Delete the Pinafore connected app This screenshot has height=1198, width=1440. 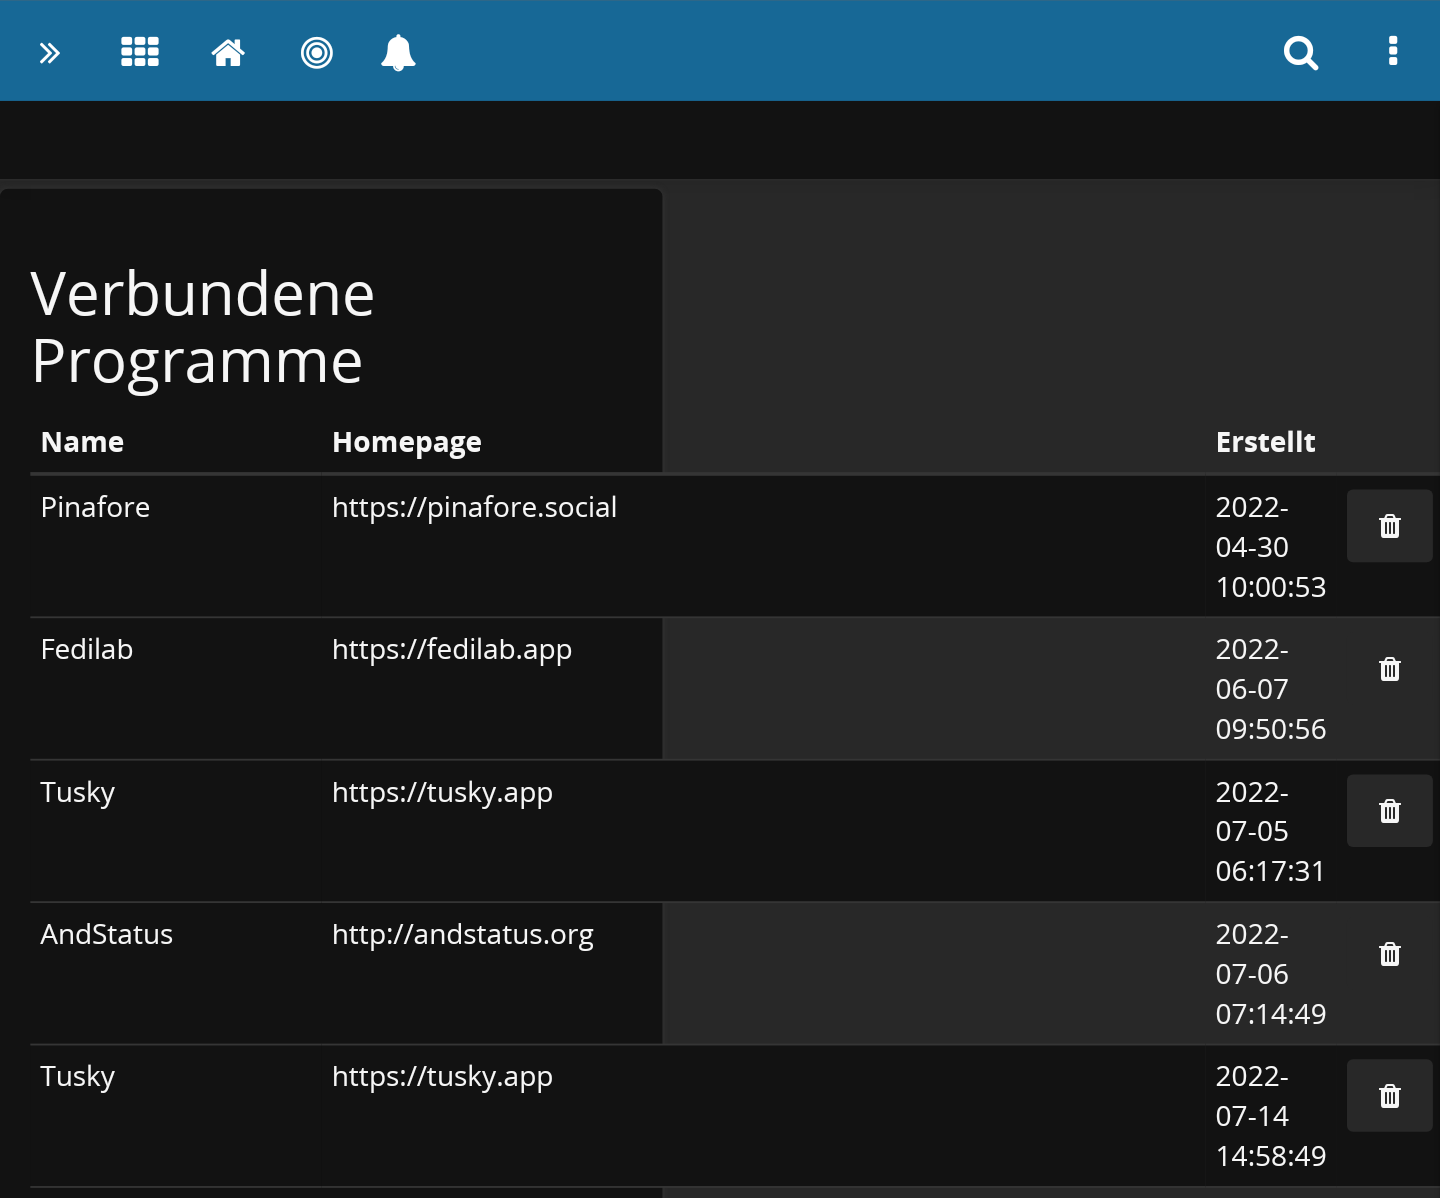[x=1389, y=526]
